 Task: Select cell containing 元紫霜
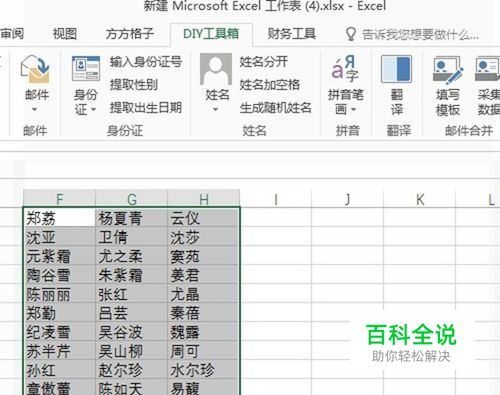[60, 256]
